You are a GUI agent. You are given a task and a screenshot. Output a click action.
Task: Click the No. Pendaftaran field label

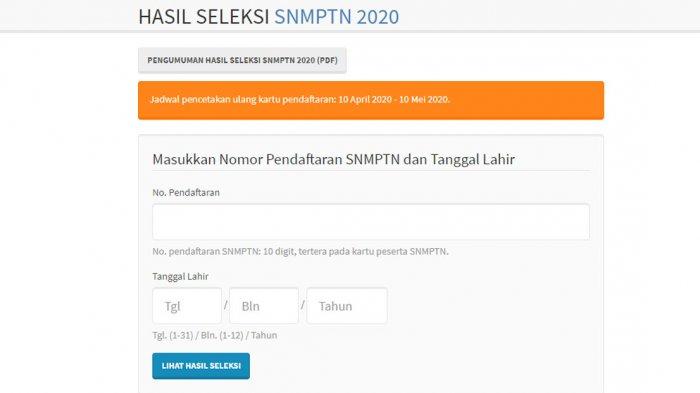click(186, 192)
